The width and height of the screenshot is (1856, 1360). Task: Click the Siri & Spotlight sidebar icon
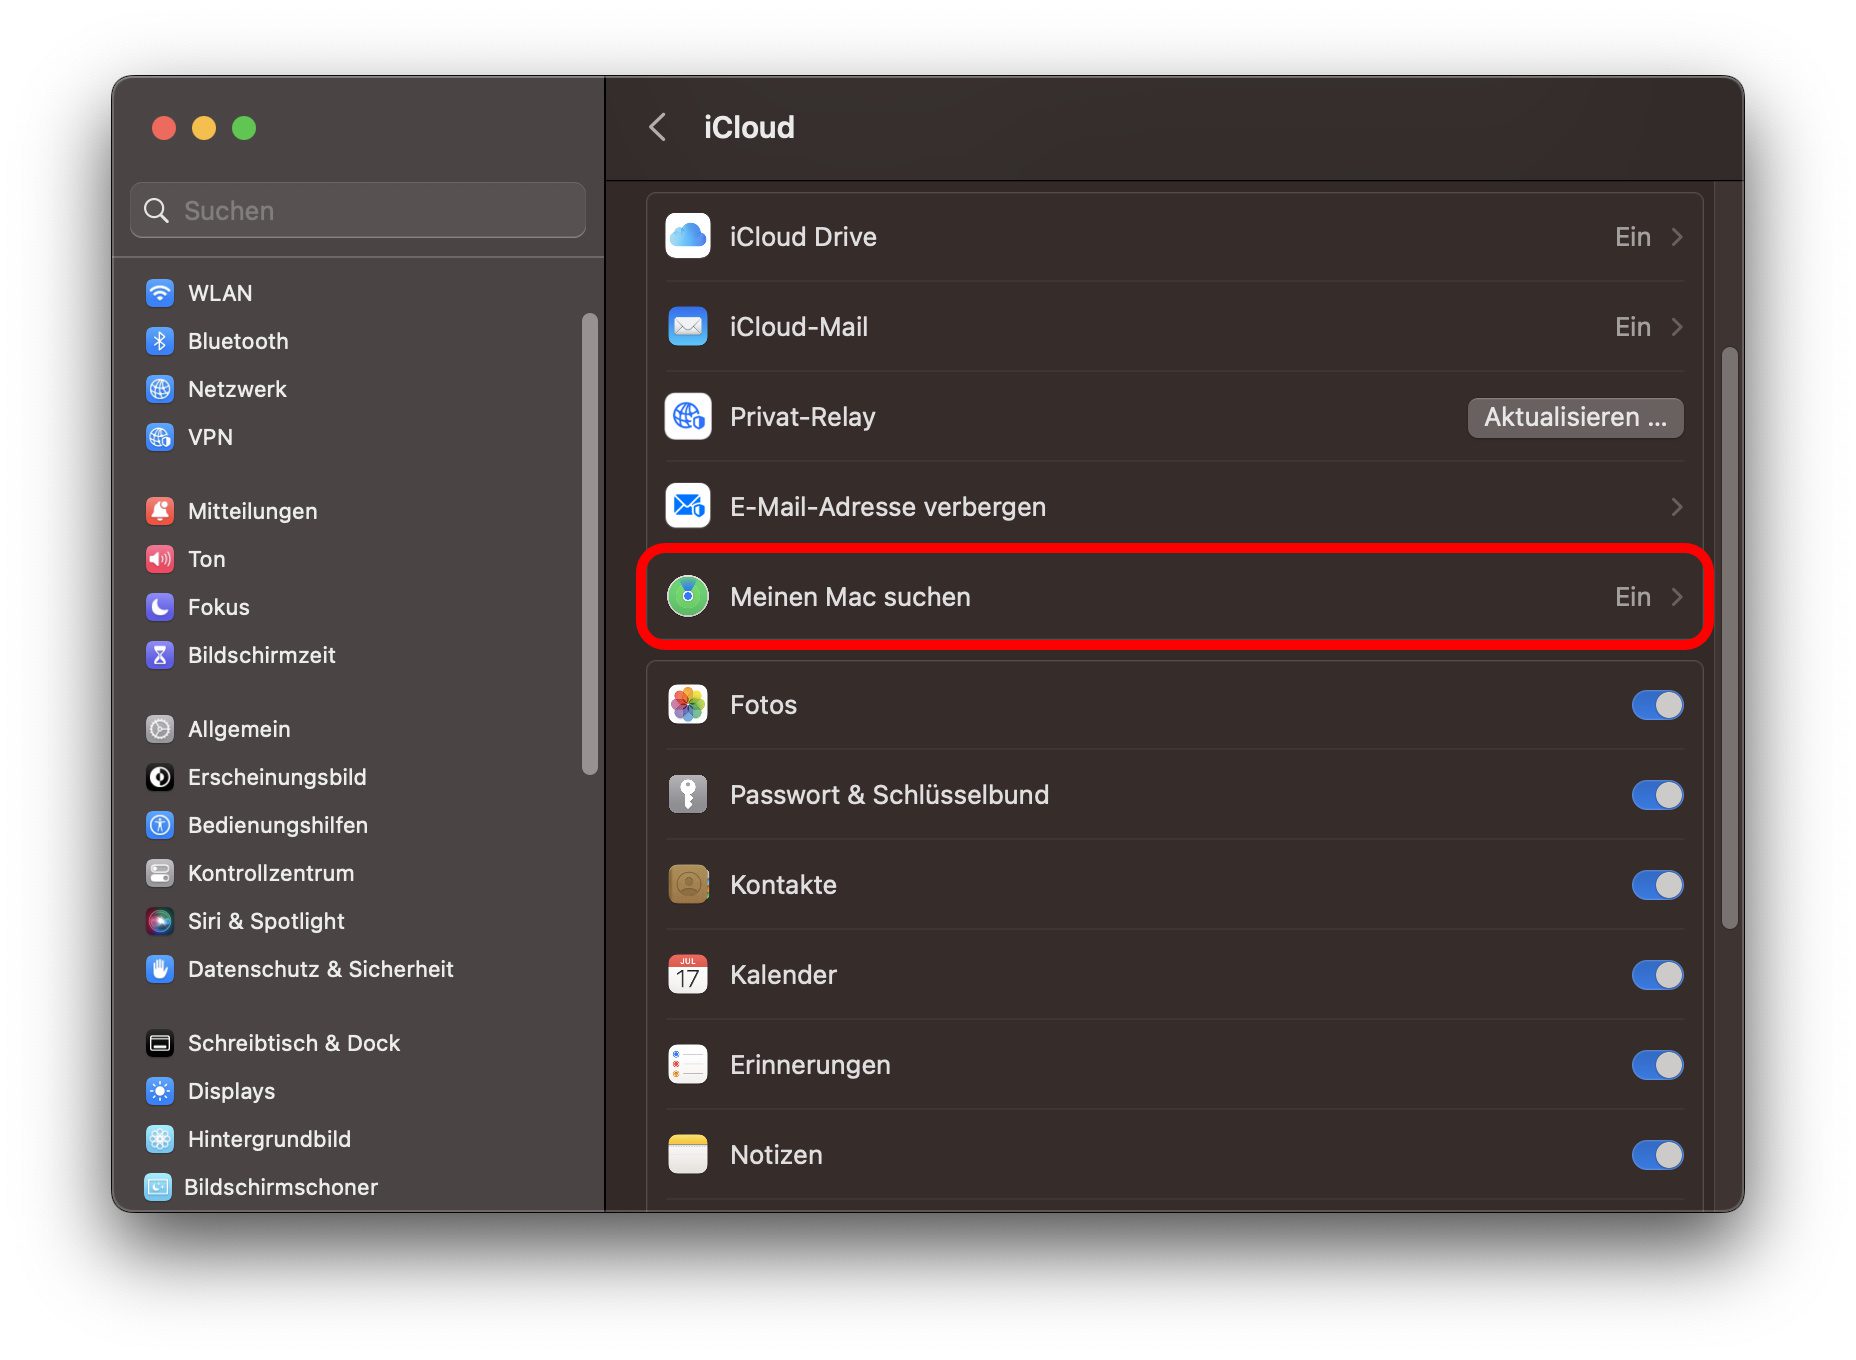tap(160, 921)
